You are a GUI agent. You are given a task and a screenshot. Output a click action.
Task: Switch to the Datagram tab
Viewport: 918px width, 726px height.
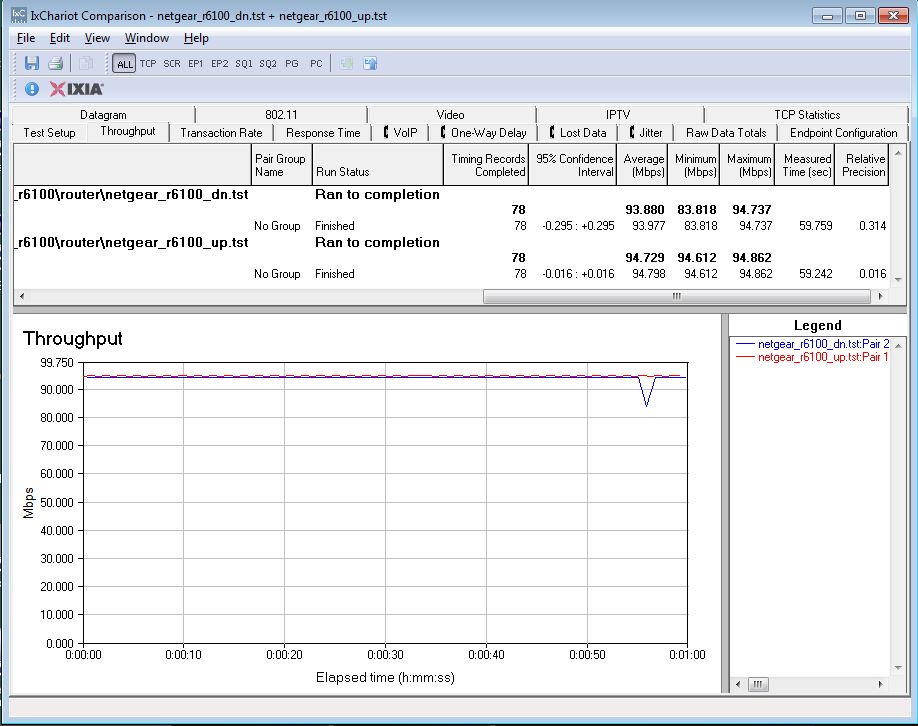[103, 115]
